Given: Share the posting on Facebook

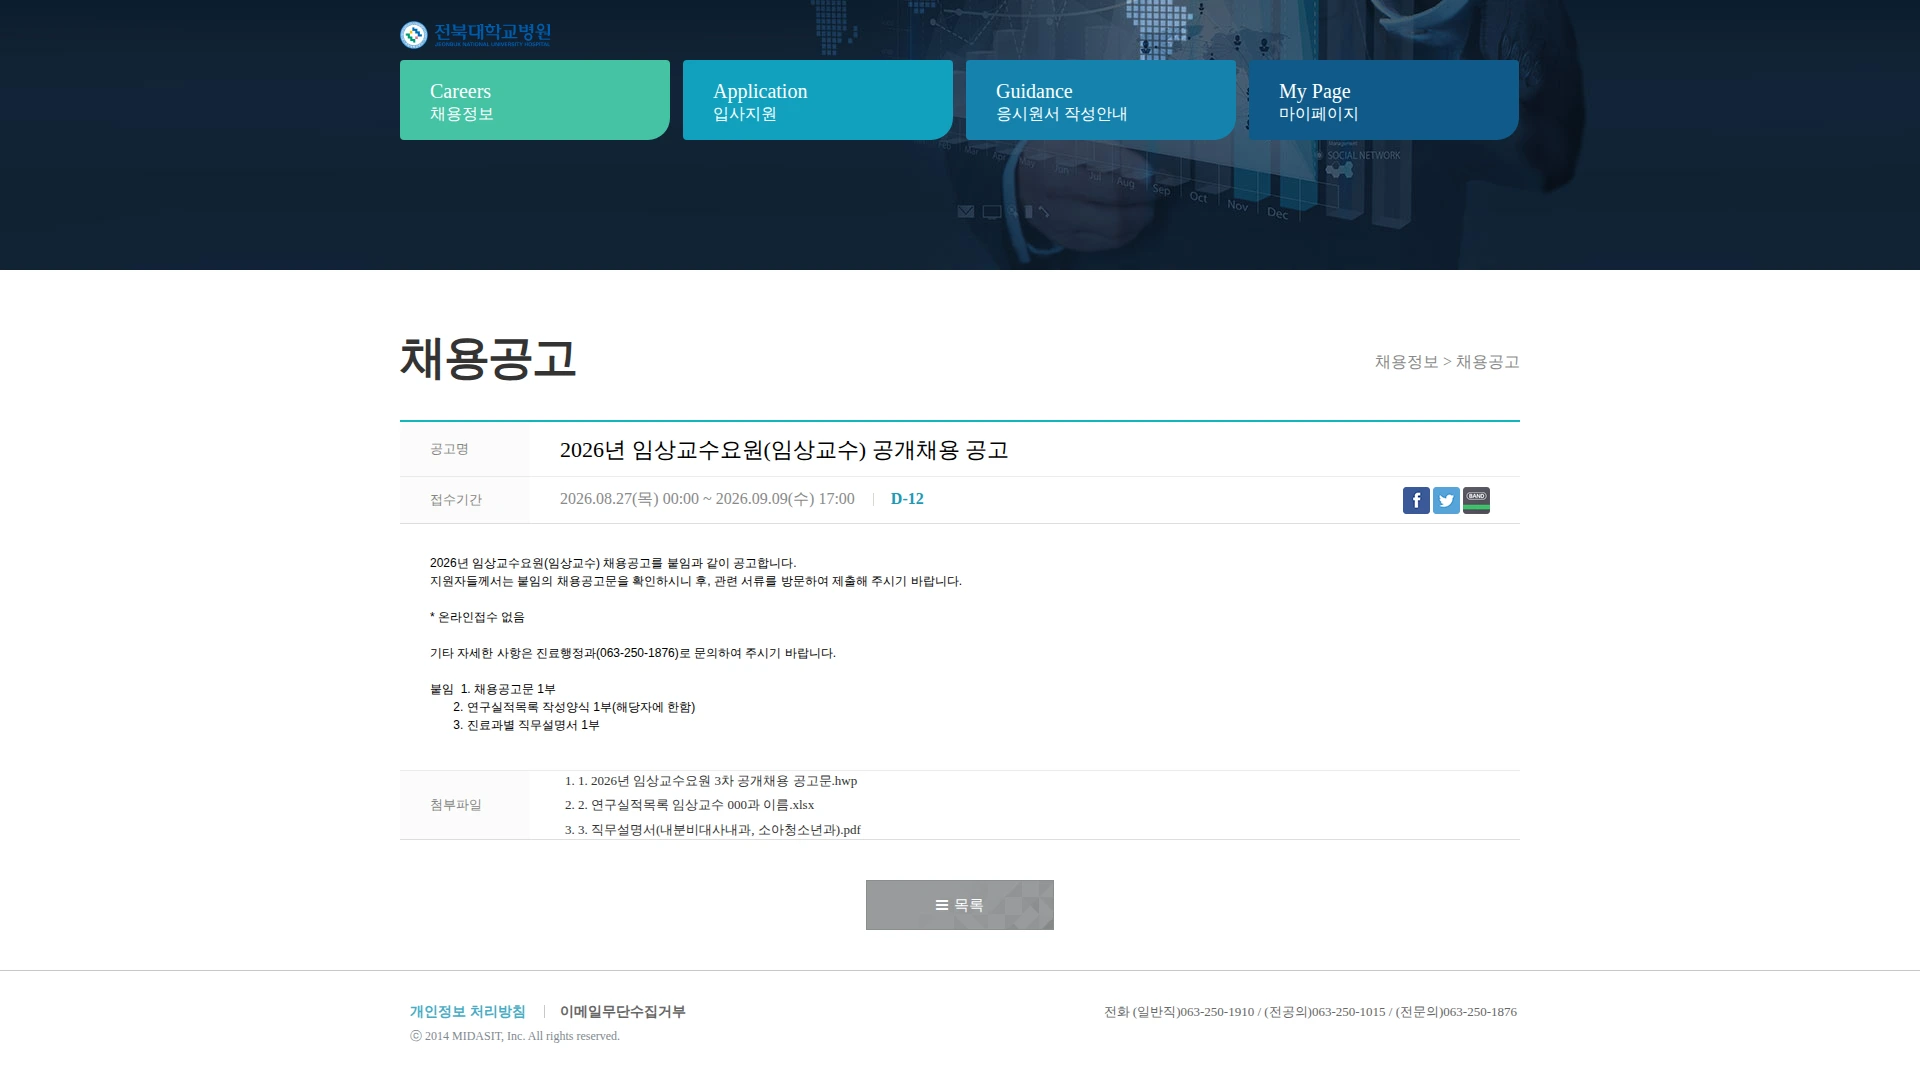Looking at the screenshot, I should tap(1416, 500).
